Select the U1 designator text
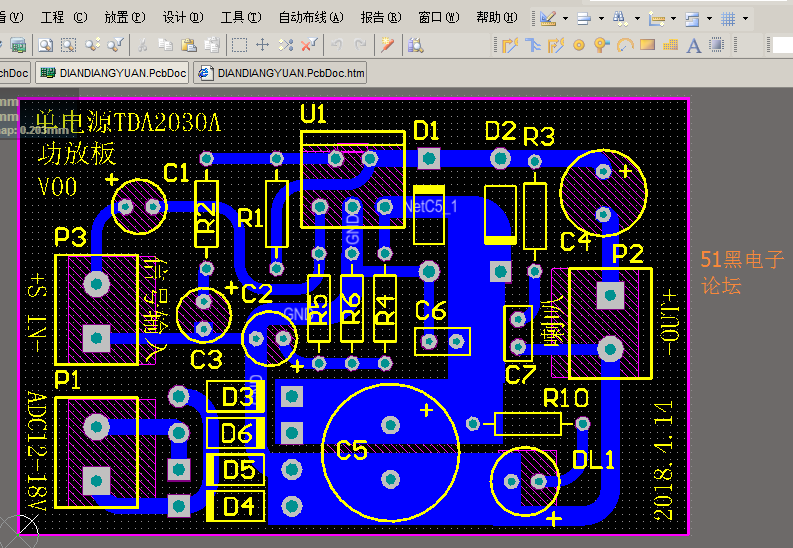The width and height of the screenshot is (793, 548). 313,114
